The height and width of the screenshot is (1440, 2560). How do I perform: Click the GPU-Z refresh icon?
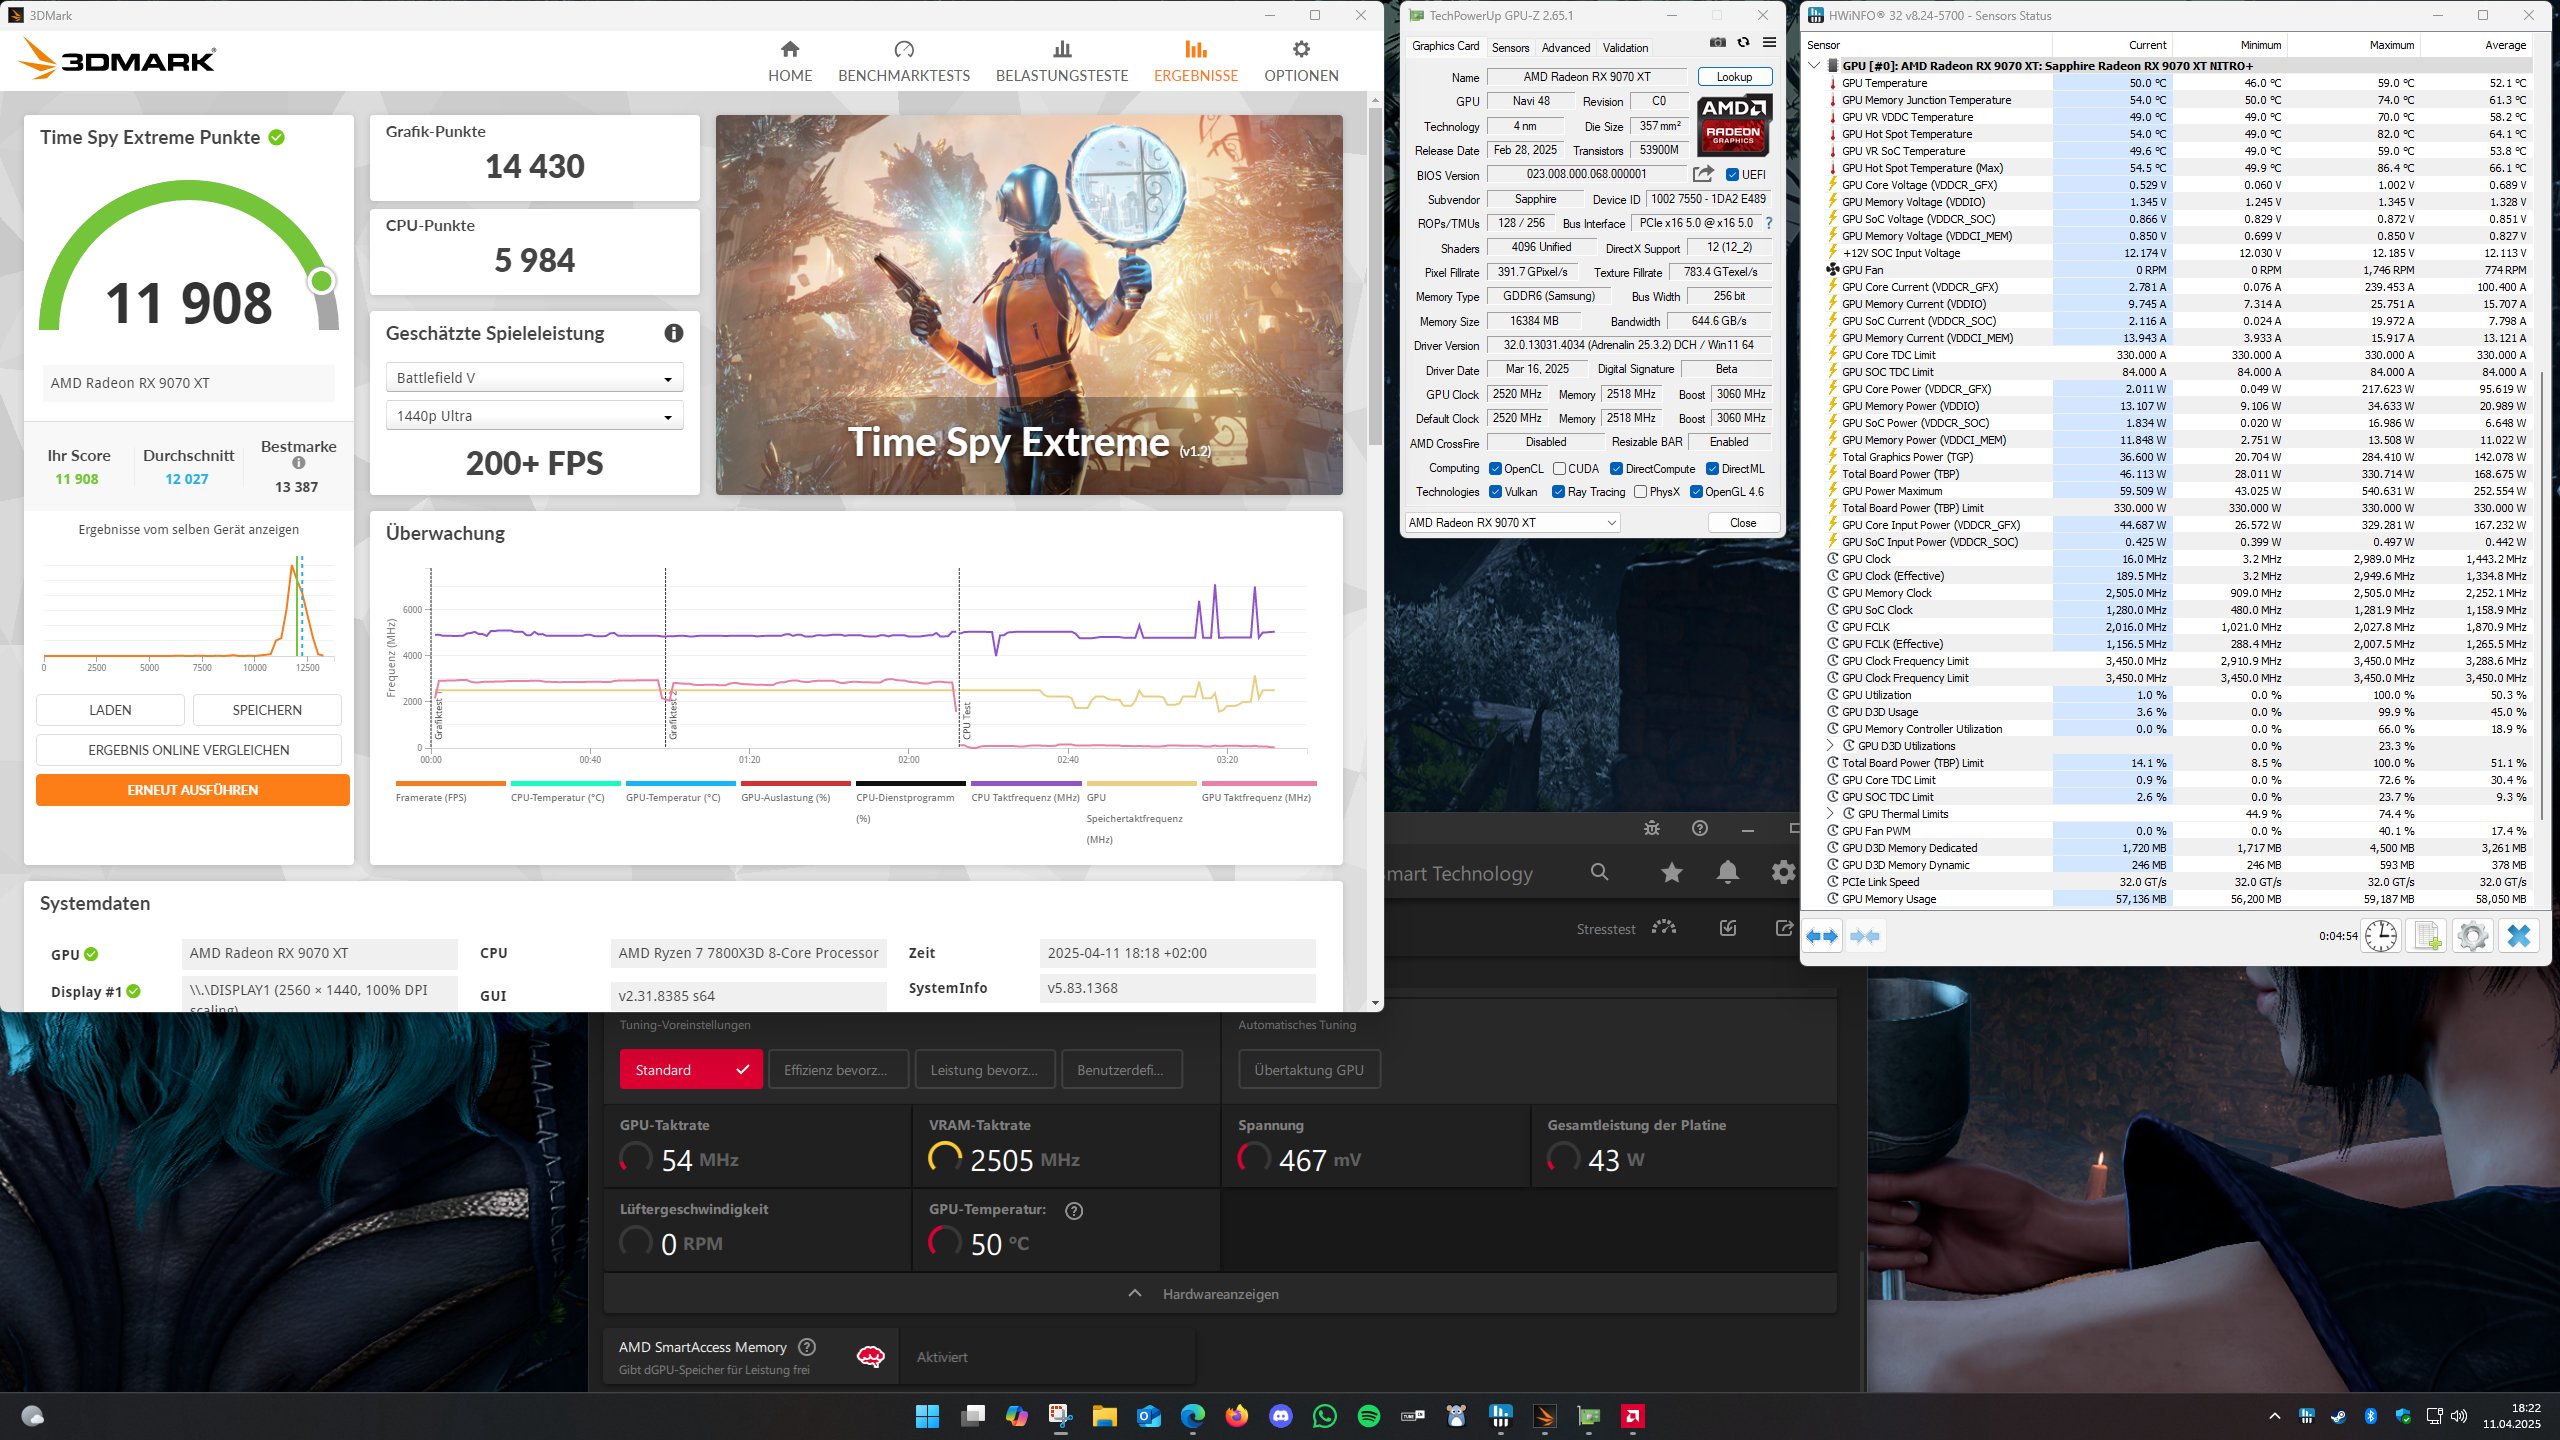(1743, 43)
